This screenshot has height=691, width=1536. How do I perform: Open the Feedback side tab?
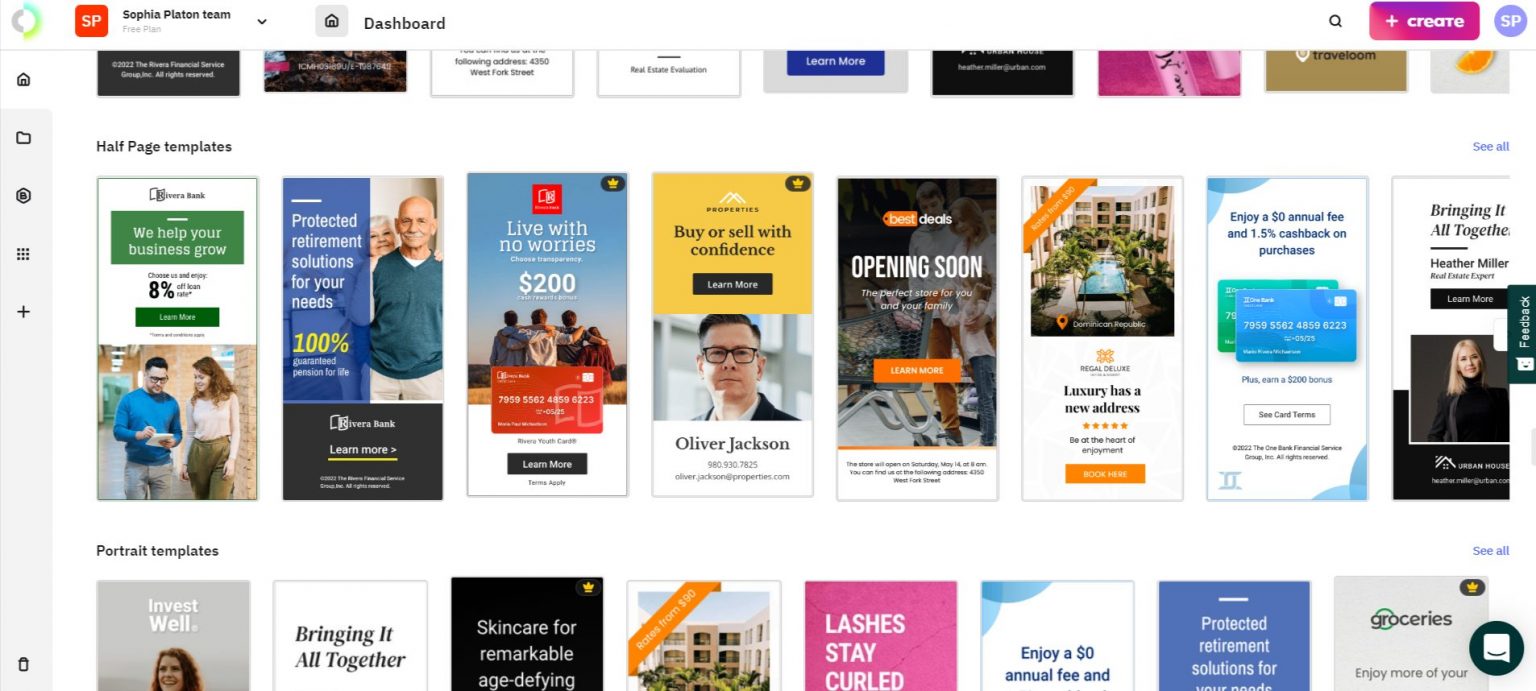tap(1523, 334)
